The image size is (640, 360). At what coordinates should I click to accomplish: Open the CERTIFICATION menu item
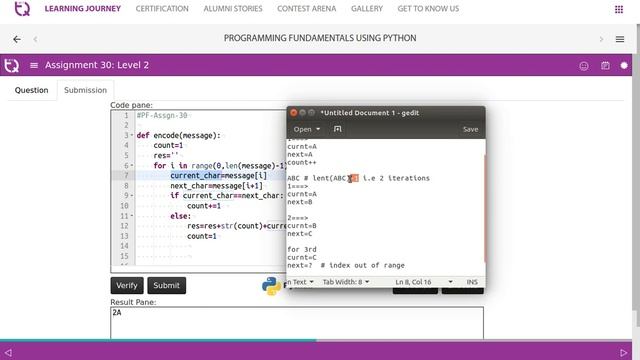162,9
